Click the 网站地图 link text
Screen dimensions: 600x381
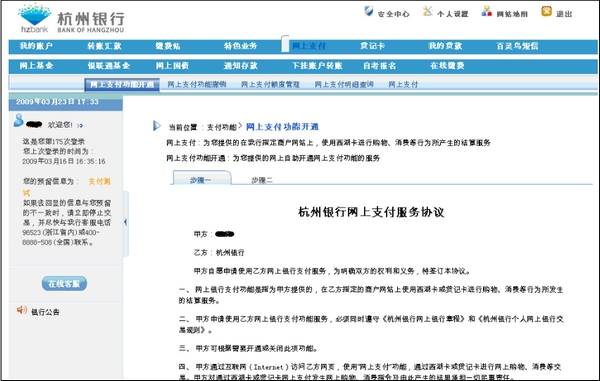(512, 14)
